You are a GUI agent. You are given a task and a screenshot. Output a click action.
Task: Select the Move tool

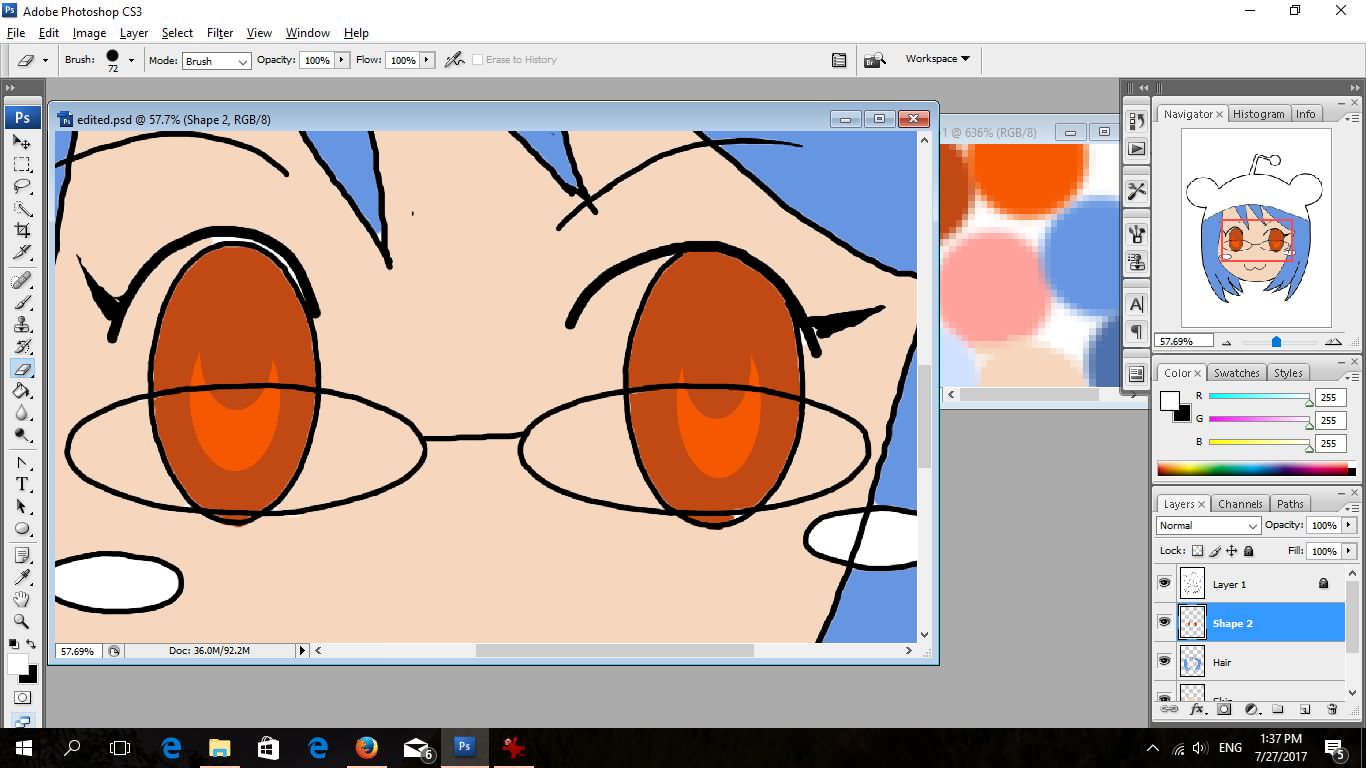22,142
